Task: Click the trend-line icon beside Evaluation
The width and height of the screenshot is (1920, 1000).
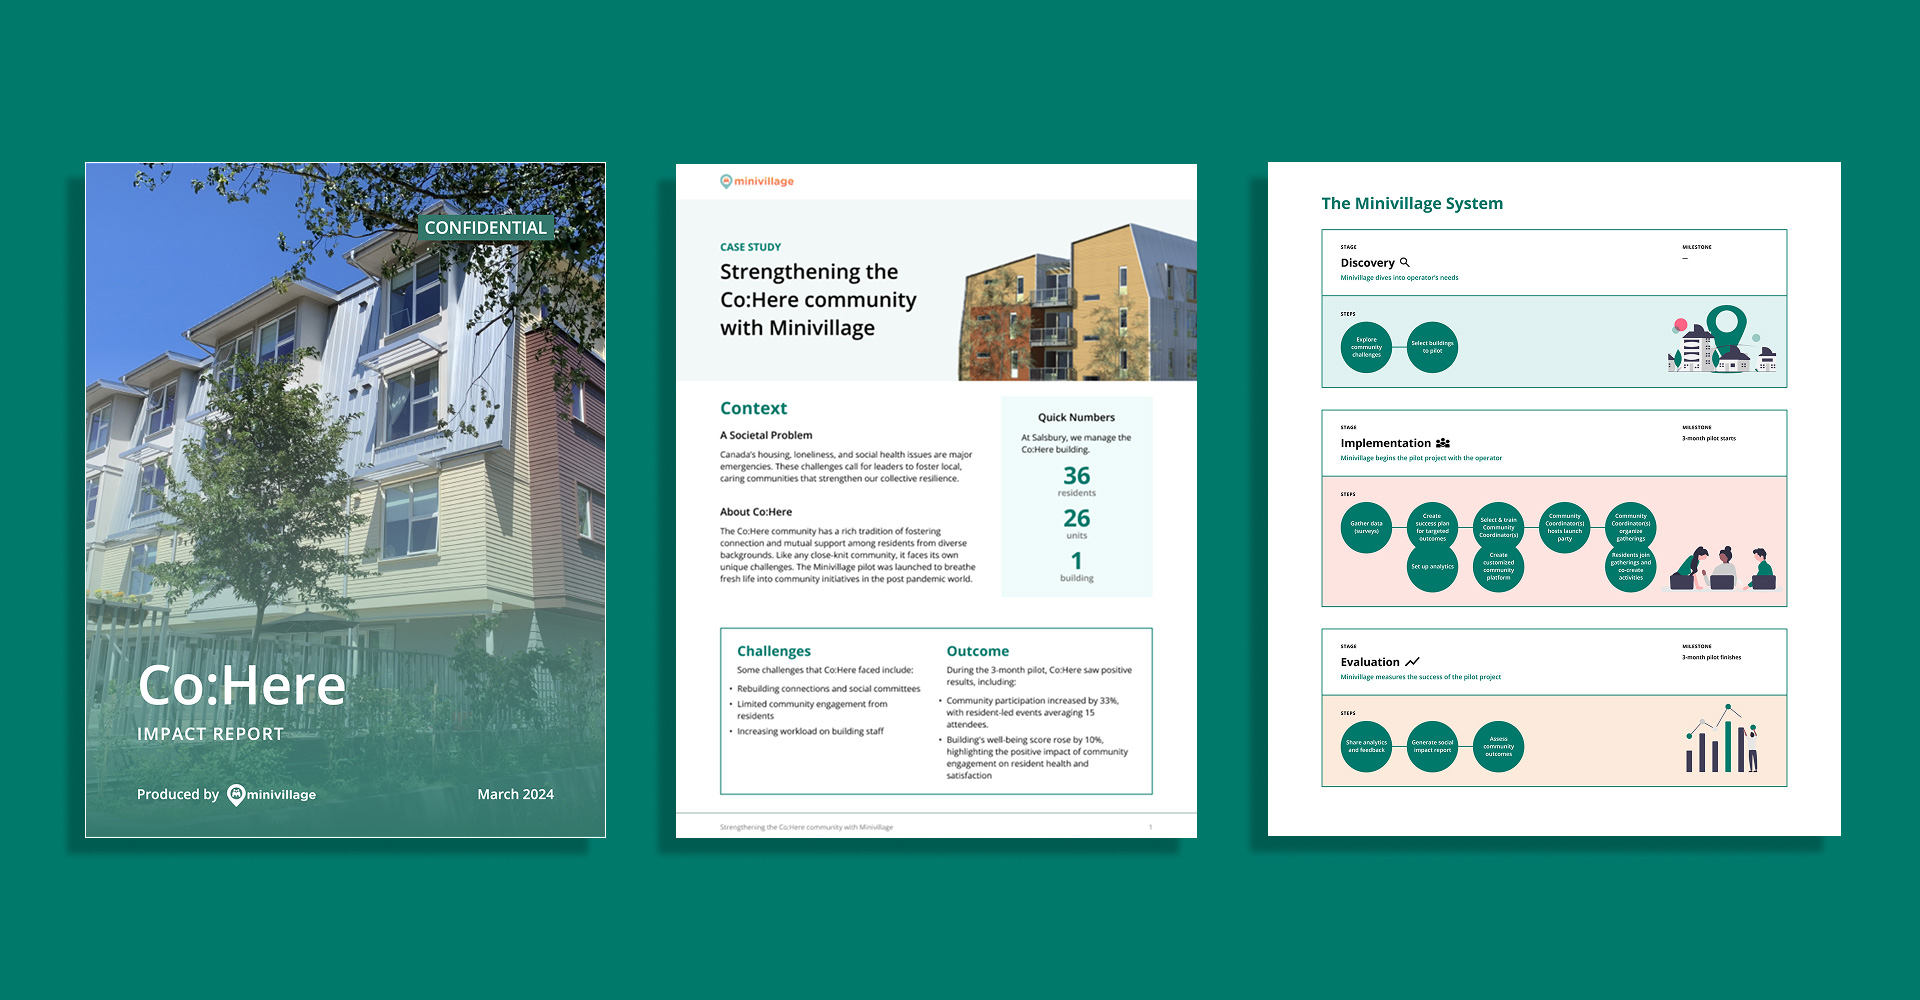Action: (x=1412, y=661)
